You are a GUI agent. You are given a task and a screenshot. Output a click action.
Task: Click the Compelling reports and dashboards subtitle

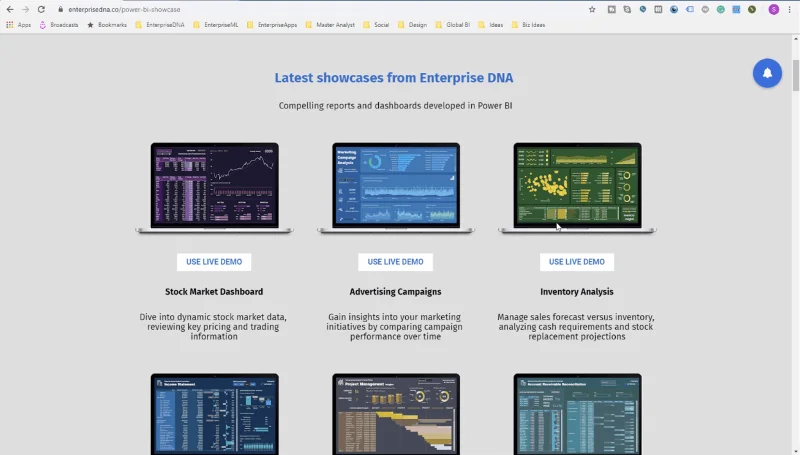click(x=395, y=106)
